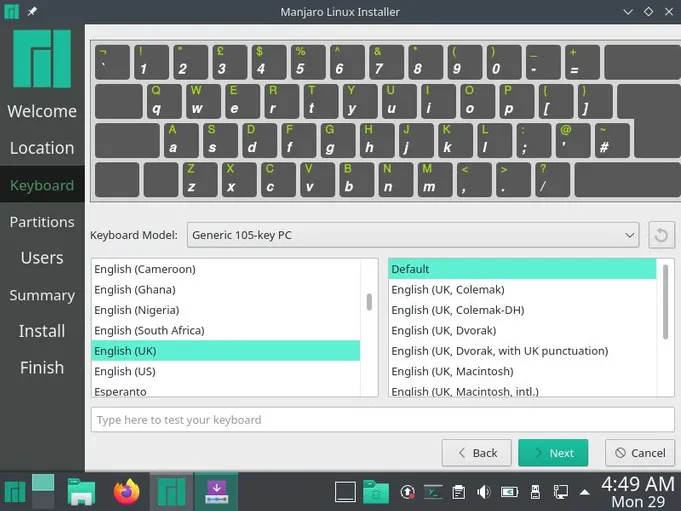
Task: Click the layout list vertical scrollbar
Action: (369, 301)
